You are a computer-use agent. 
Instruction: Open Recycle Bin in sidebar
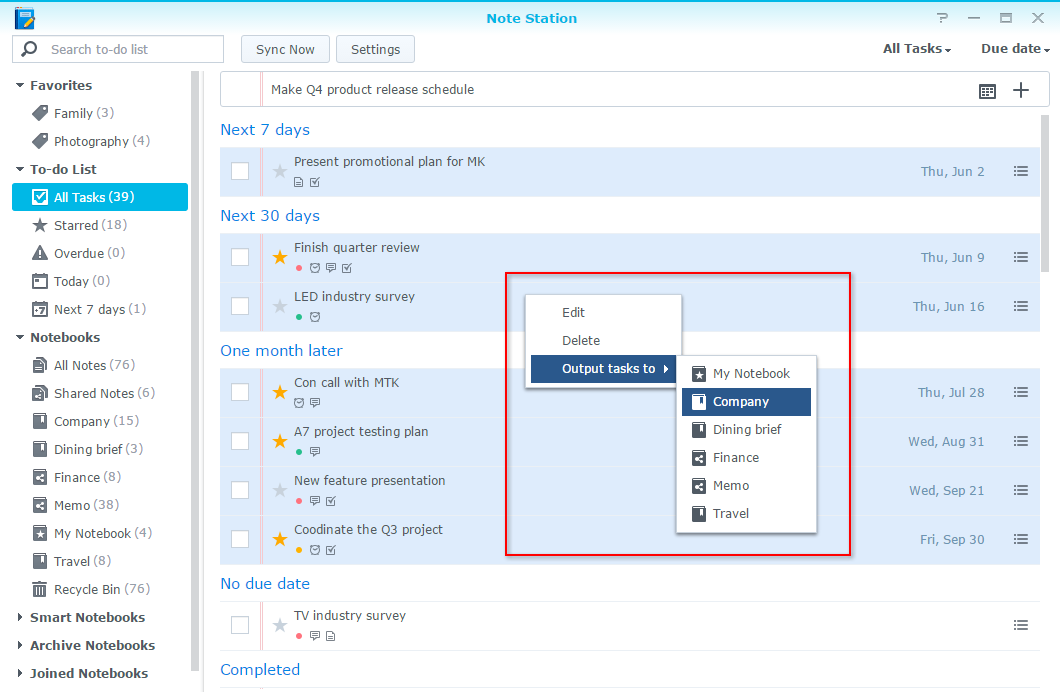pos(88,589)
